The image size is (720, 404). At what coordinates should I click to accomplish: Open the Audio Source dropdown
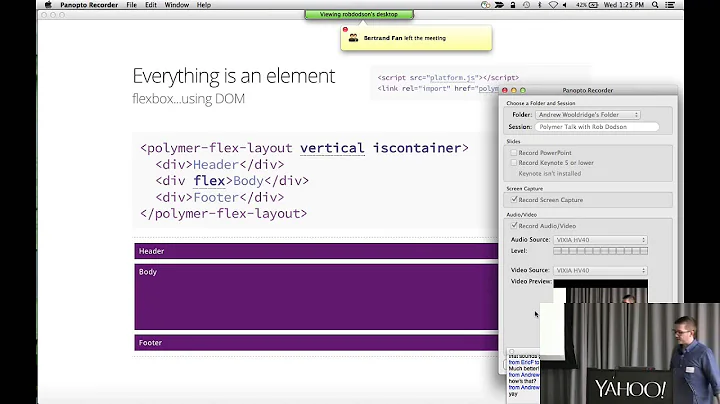pyautogui.click(x=600, y=240)
